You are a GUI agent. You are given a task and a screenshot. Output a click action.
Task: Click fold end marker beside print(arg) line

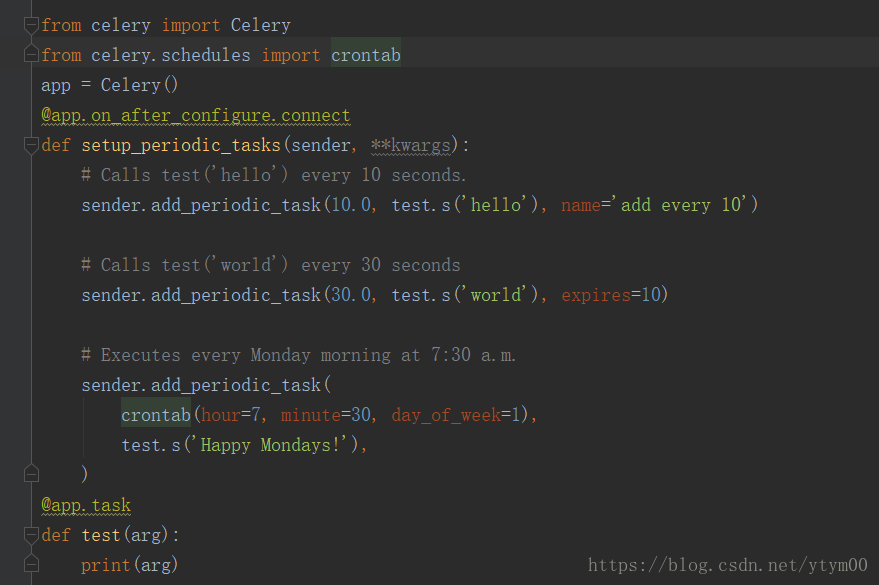pyautogui.click(x=31, y=565)
